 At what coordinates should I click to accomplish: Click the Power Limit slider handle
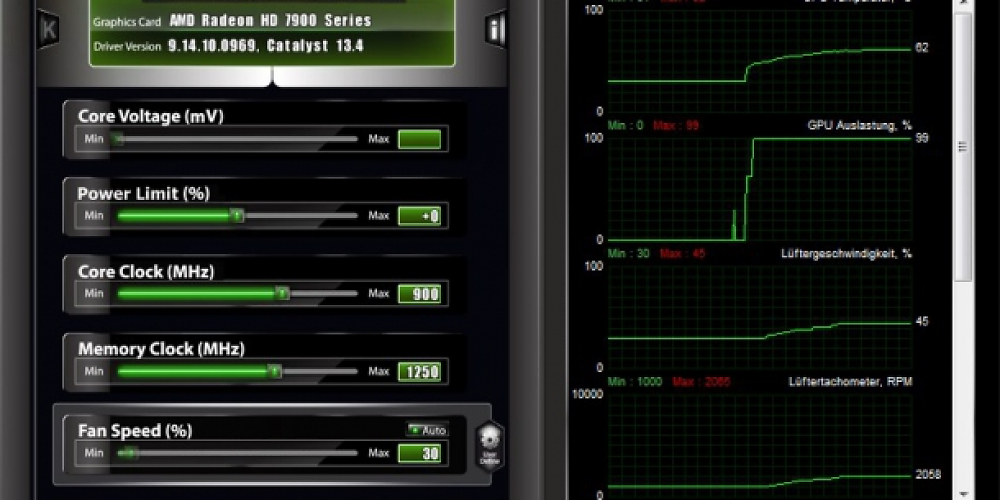click(x=237, y=216)
